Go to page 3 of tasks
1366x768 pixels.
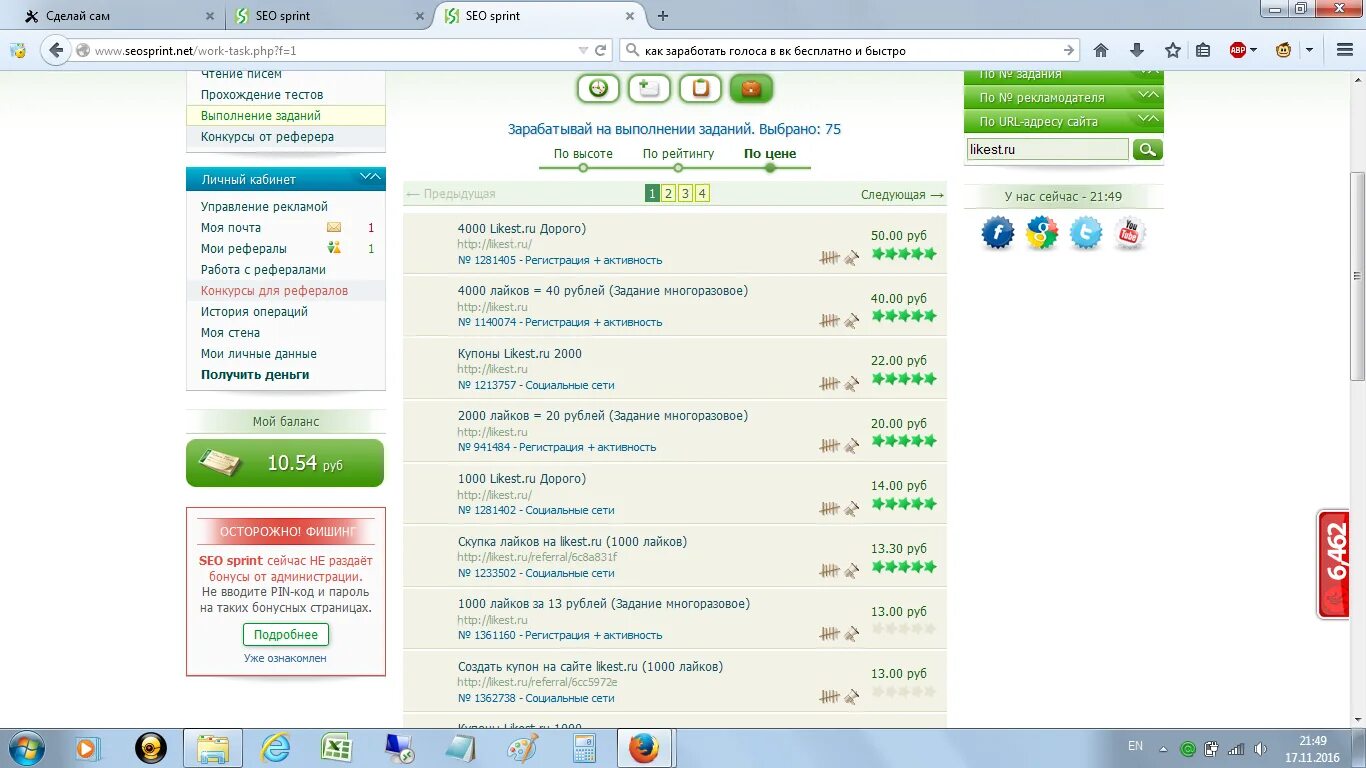pos(686,194)
